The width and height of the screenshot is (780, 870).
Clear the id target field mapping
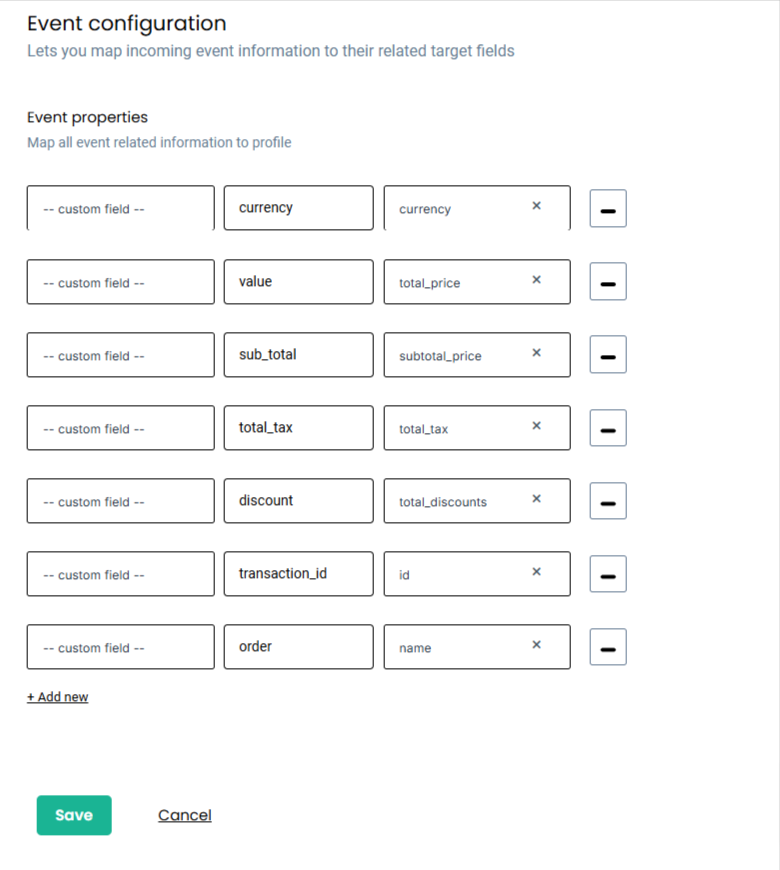536,573
